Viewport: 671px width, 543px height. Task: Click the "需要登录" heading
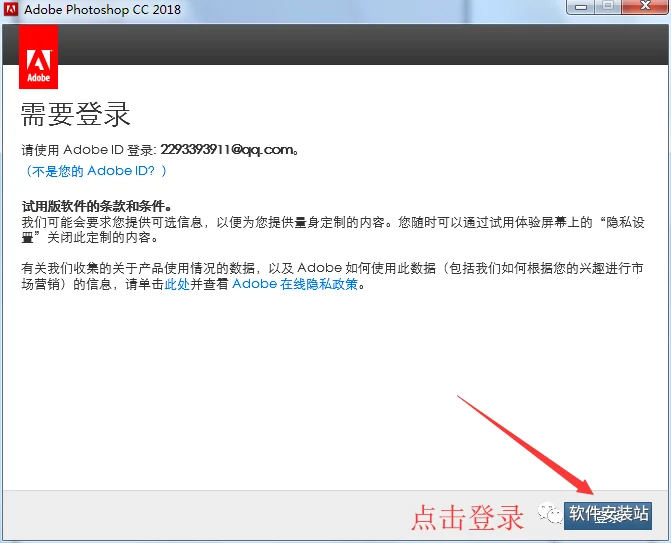click(x=75, y=114)
